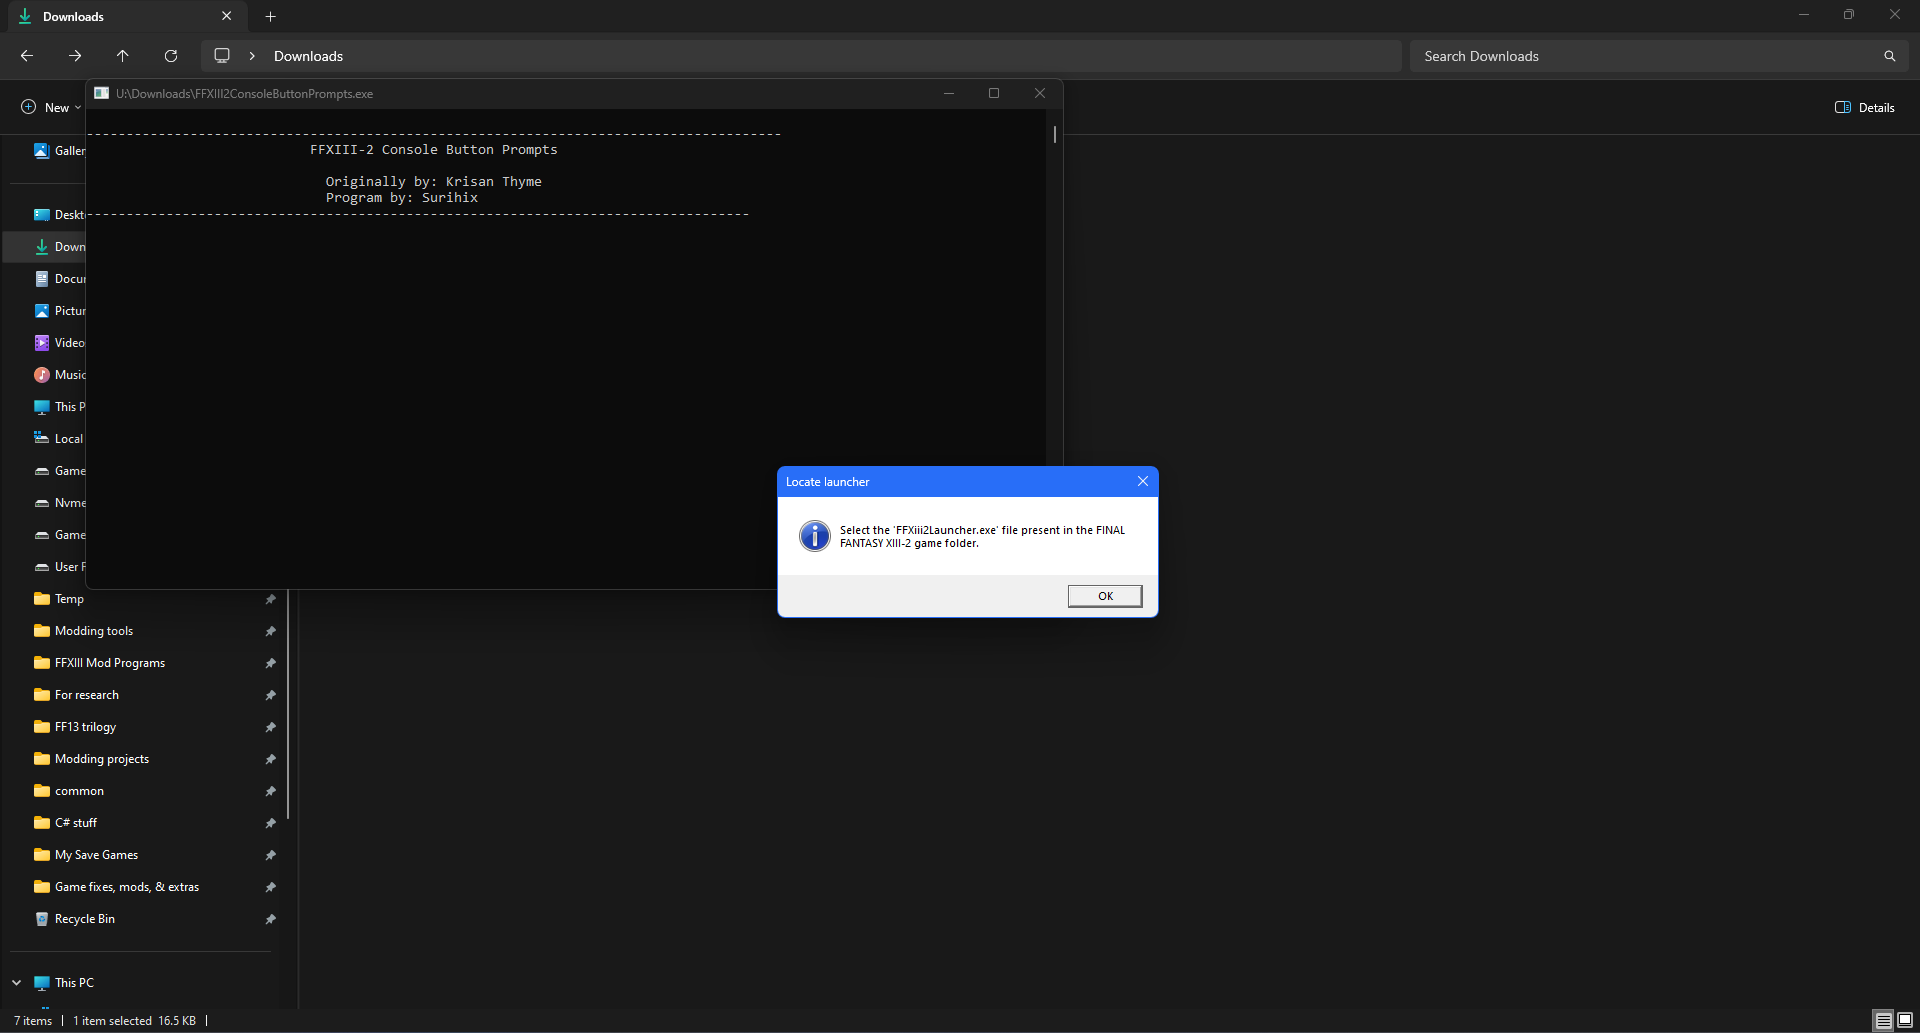Viewport: 1920px width, 1033px height.
Task: Click OK in the Locate launcher dialog
Action: coord(1105,596)
